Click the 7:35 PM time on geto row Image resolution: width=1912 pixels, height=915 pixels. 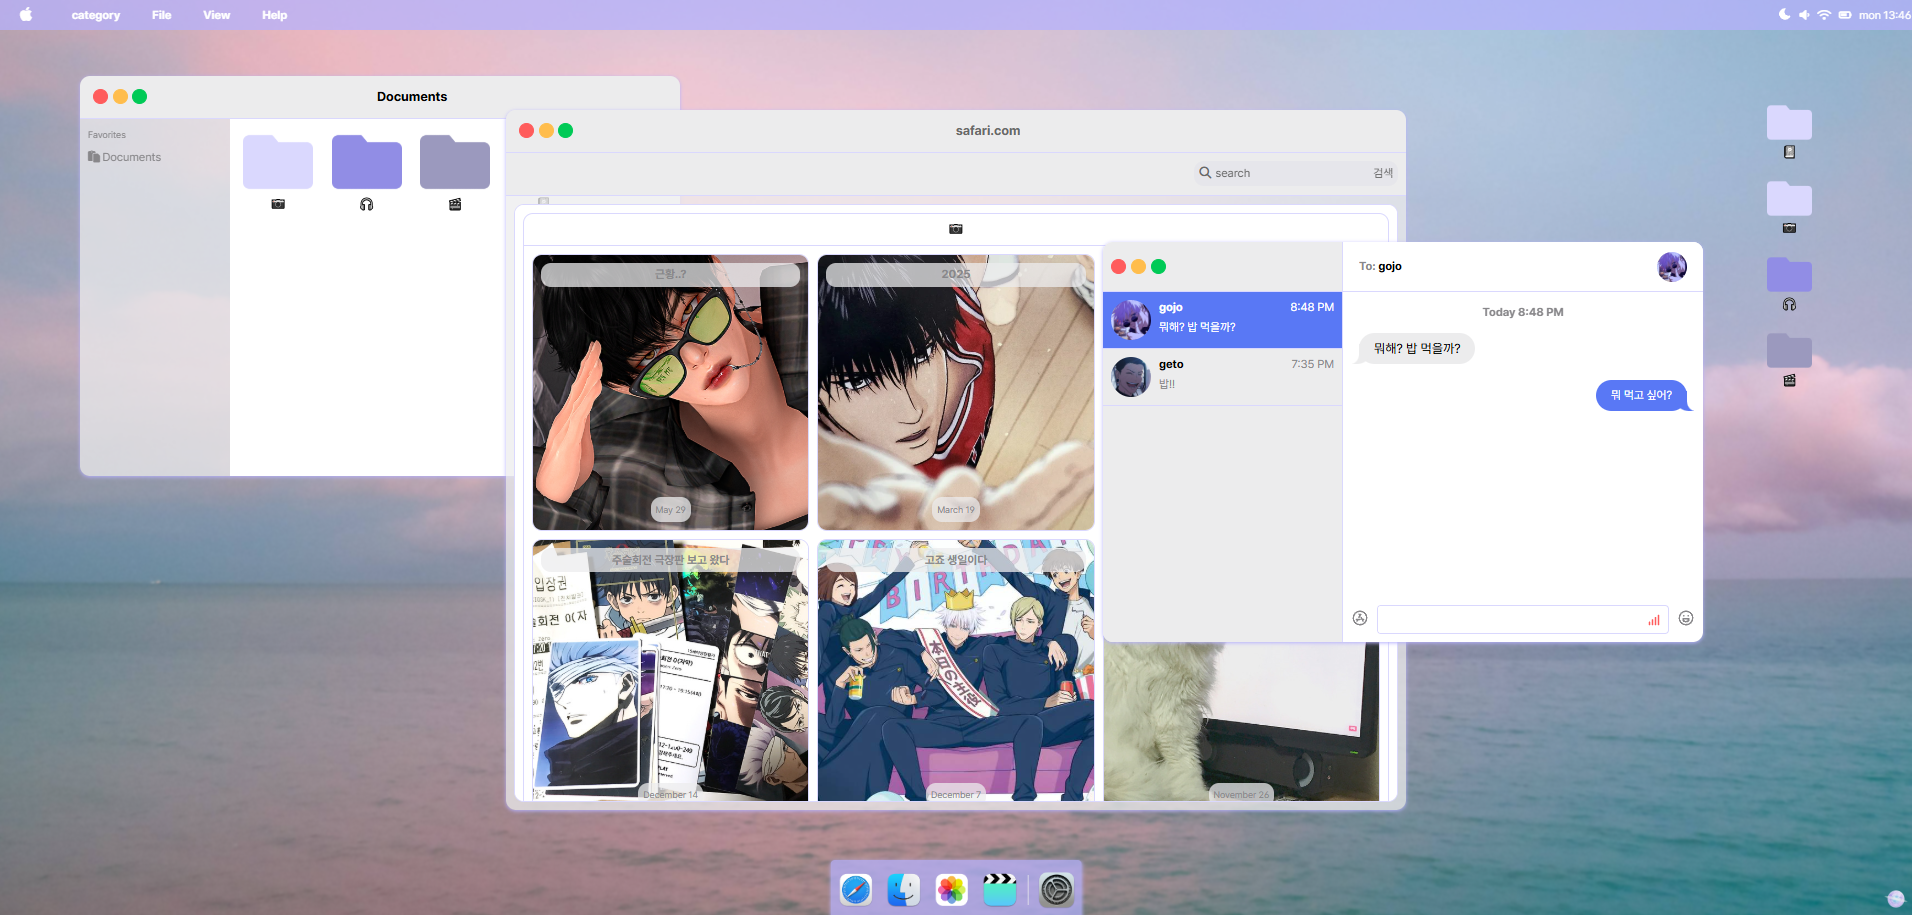pyautogui.click(x=1312, y=364)
